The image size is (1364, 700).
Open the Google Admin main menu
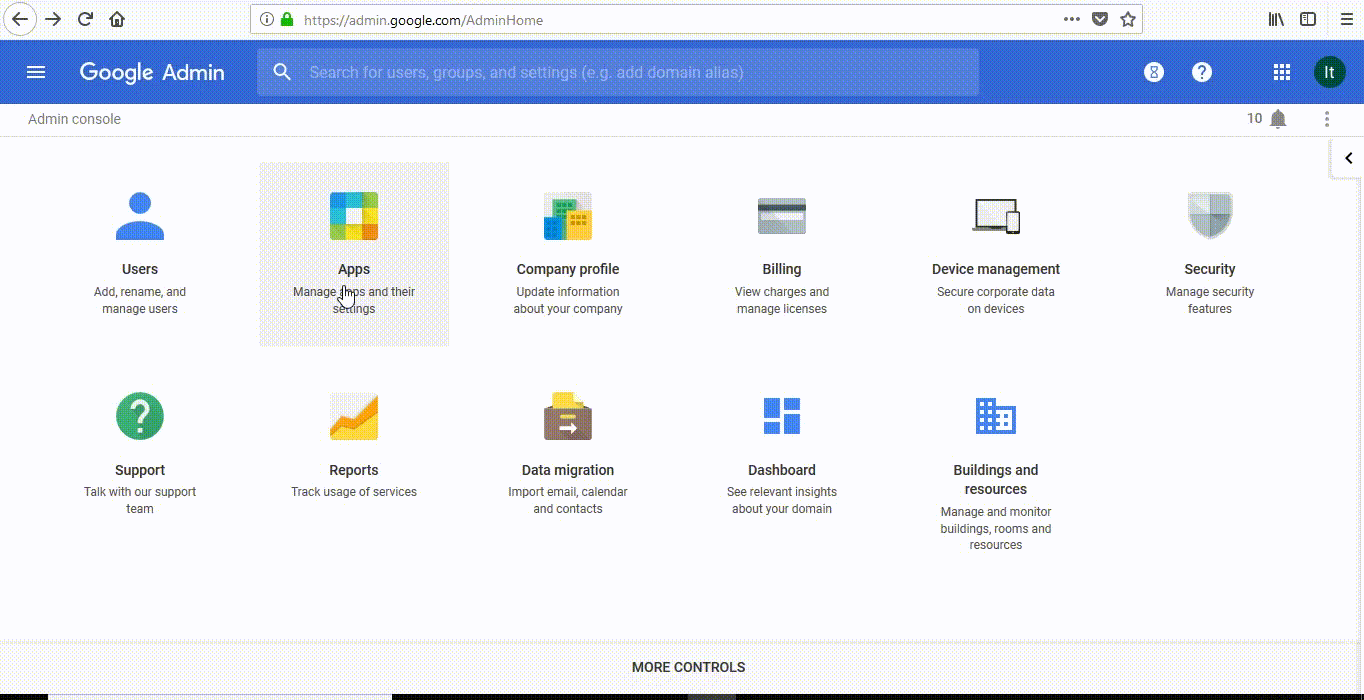coord(36,72)
